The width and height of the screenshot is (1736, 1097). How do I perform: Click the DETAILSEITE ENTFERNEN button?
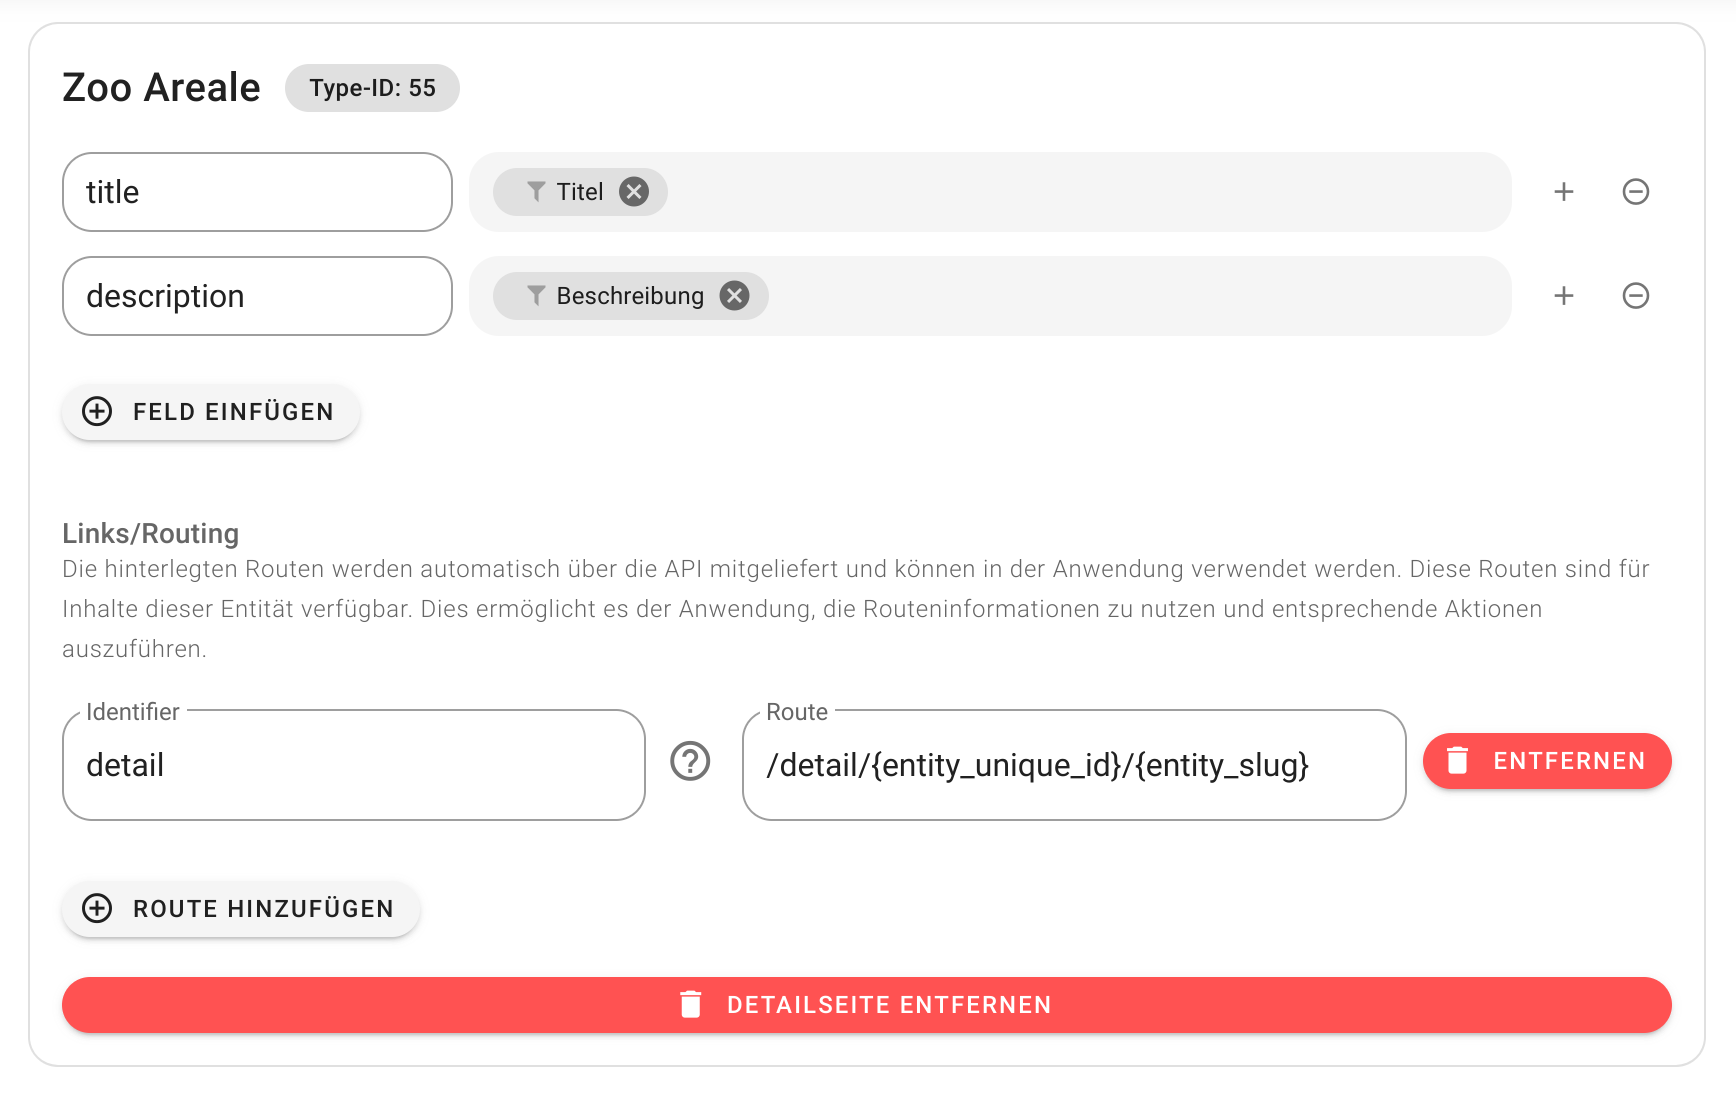[866, 1005]
